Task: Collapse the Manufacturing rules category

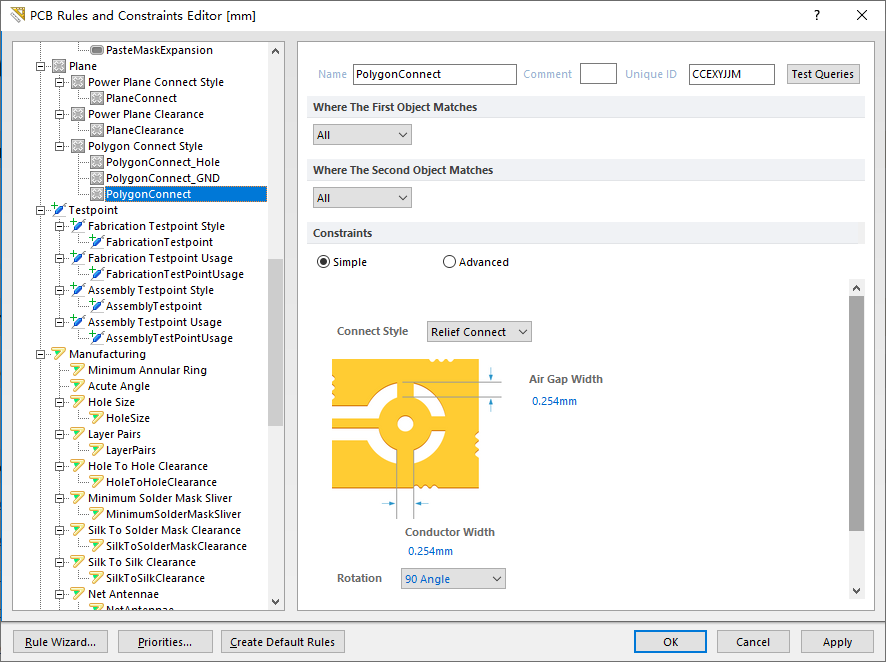Action: 40,353
